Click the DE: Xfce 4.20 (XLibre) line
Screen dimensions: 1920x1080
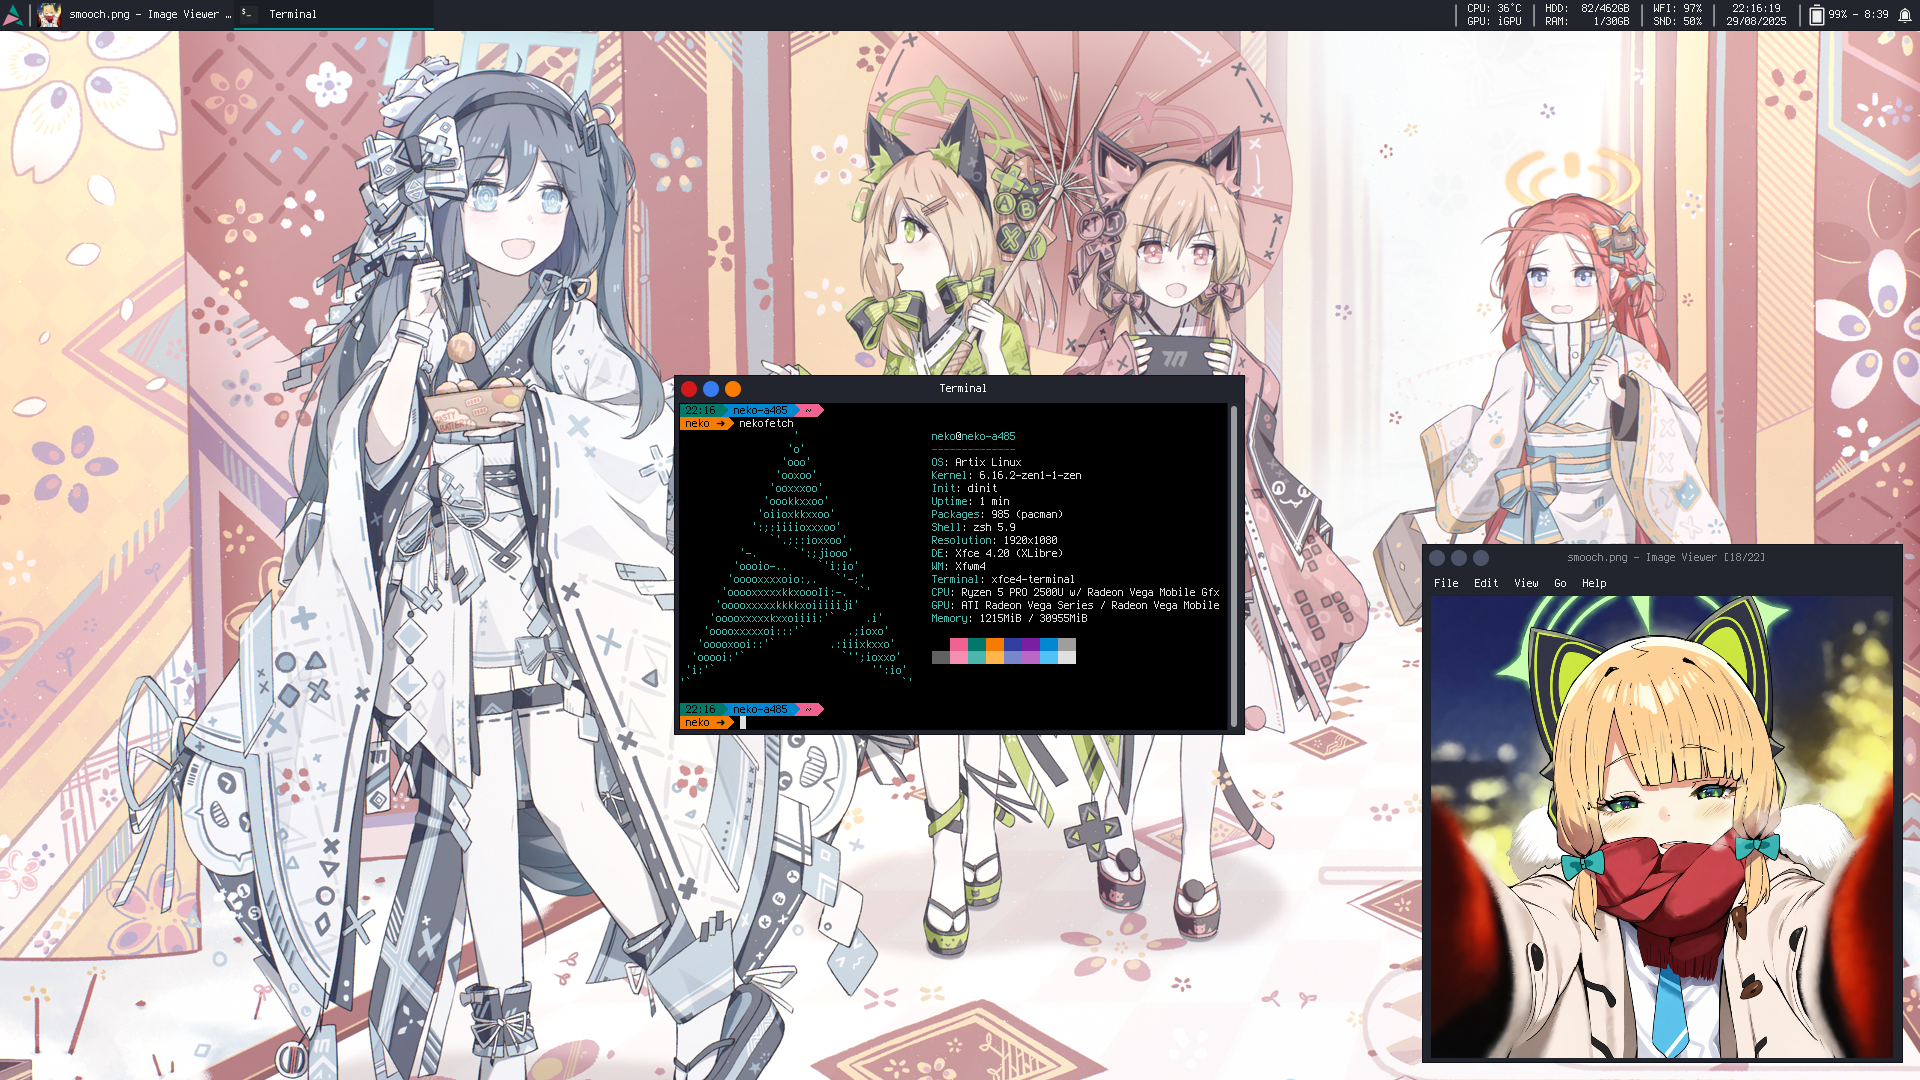coord(997,554)
